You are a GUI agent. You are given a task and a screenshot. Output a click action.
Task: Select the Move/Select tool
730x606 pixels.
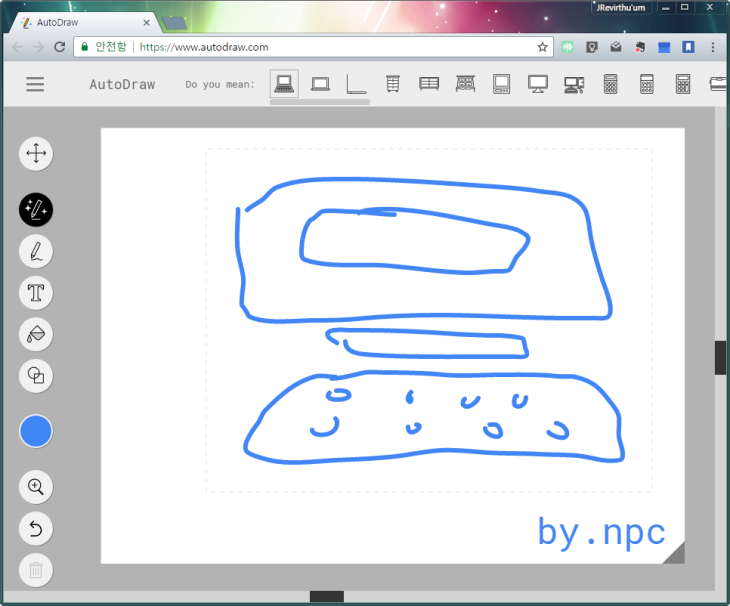point(36,154)
